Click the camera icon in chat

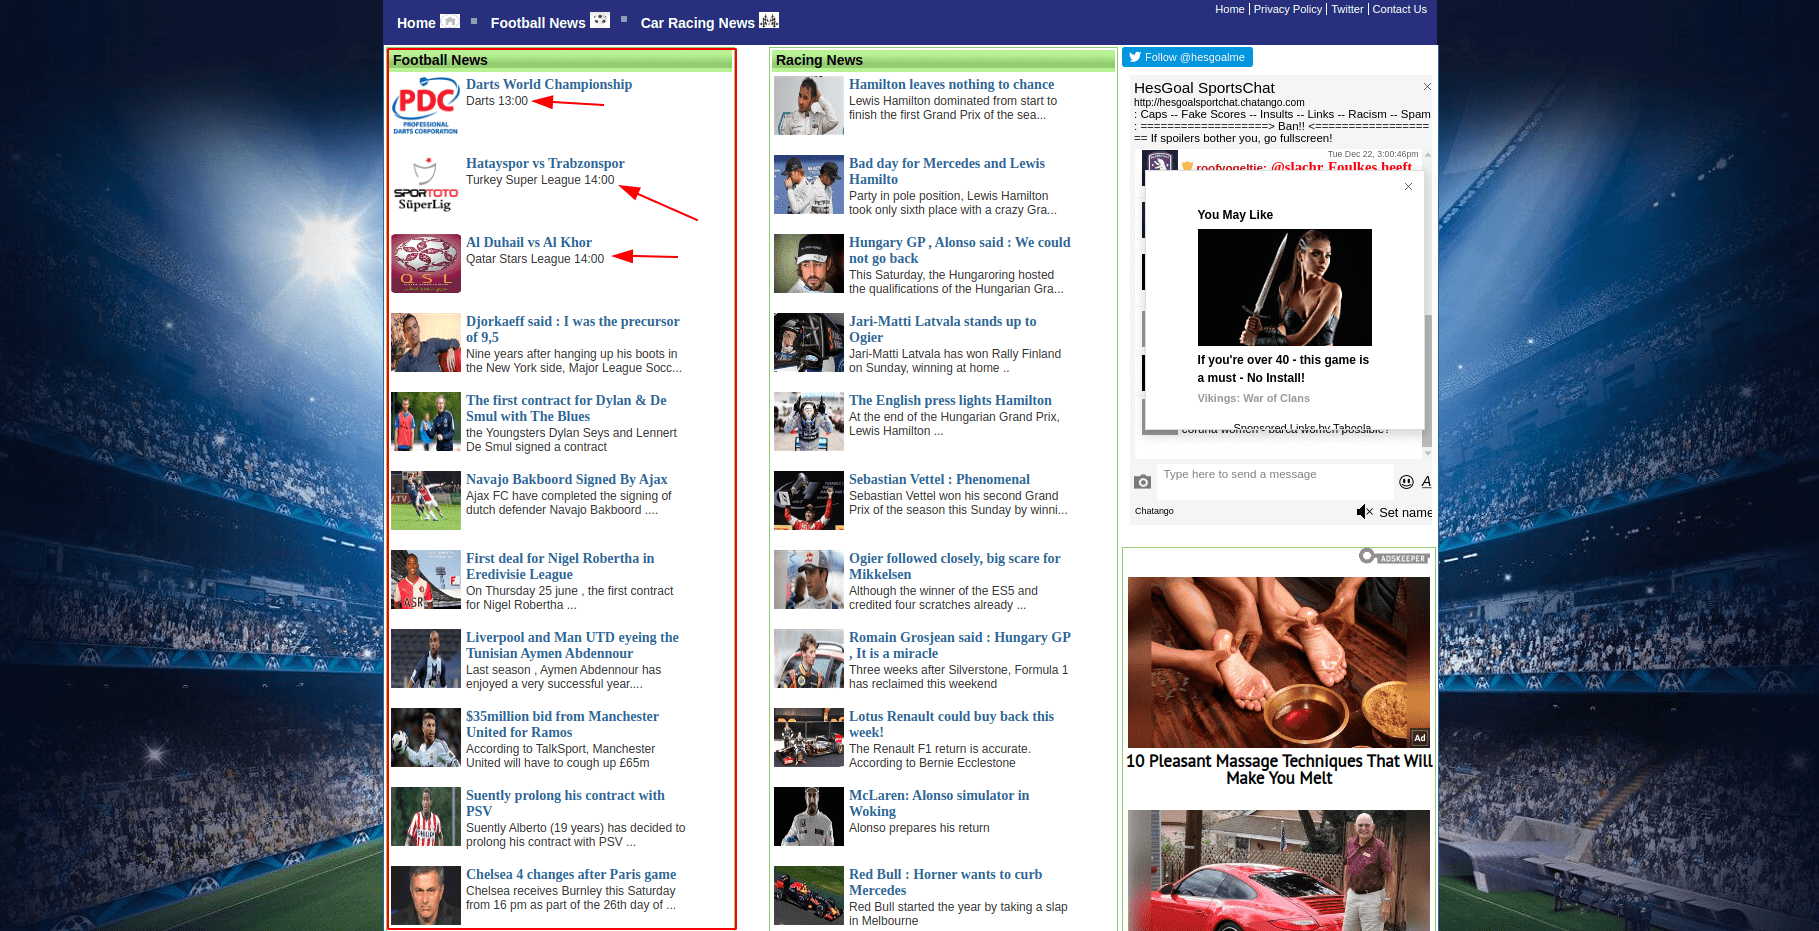tap(1142, 482)
